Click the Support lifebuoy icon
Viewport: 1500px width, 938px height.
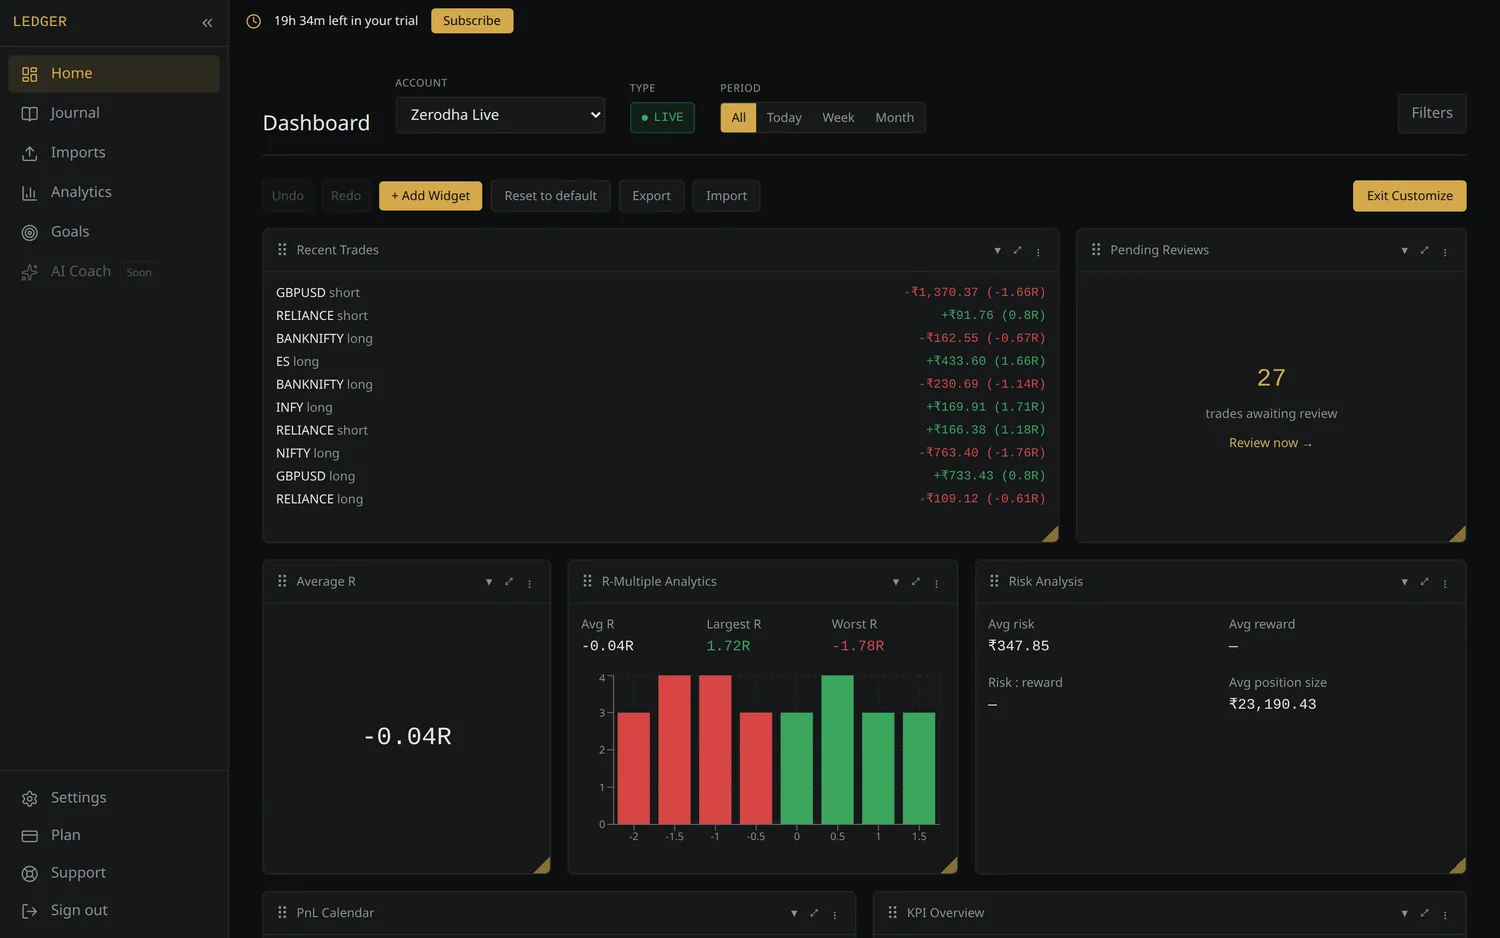[x=30, y=873]
